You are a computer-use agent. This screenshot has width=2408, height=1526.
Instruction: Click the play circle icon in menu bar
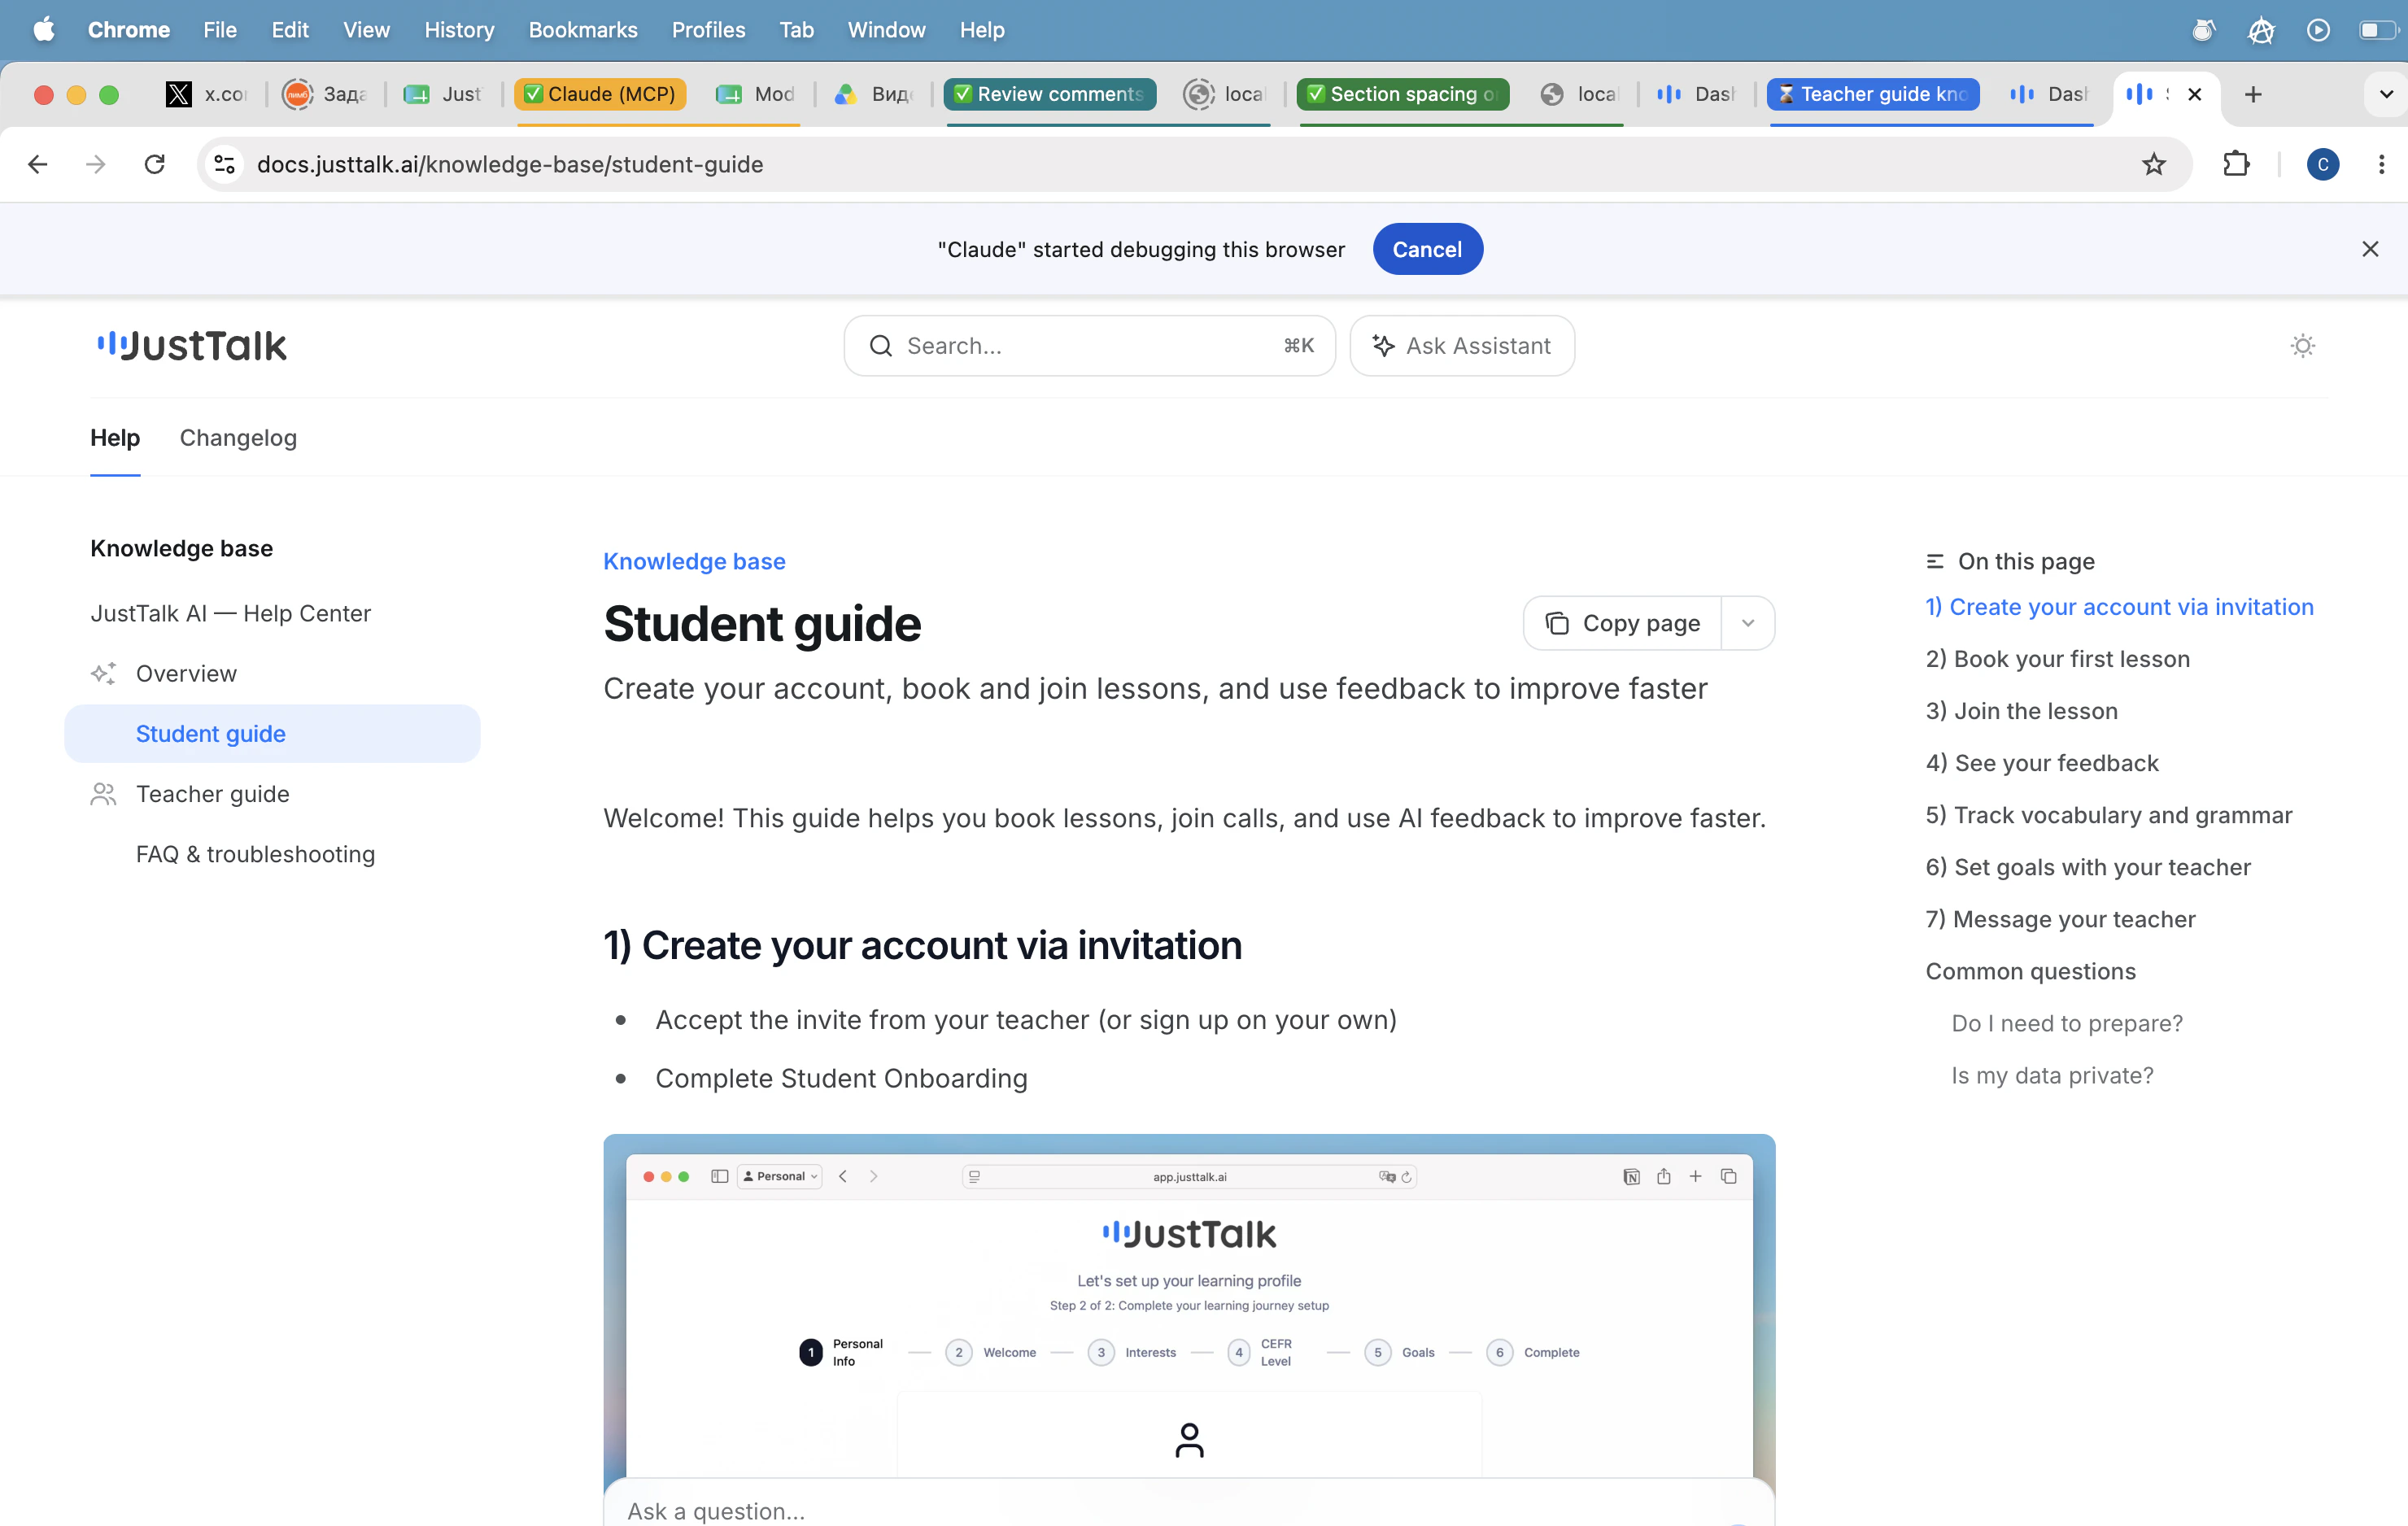[x=2318, y=30]
